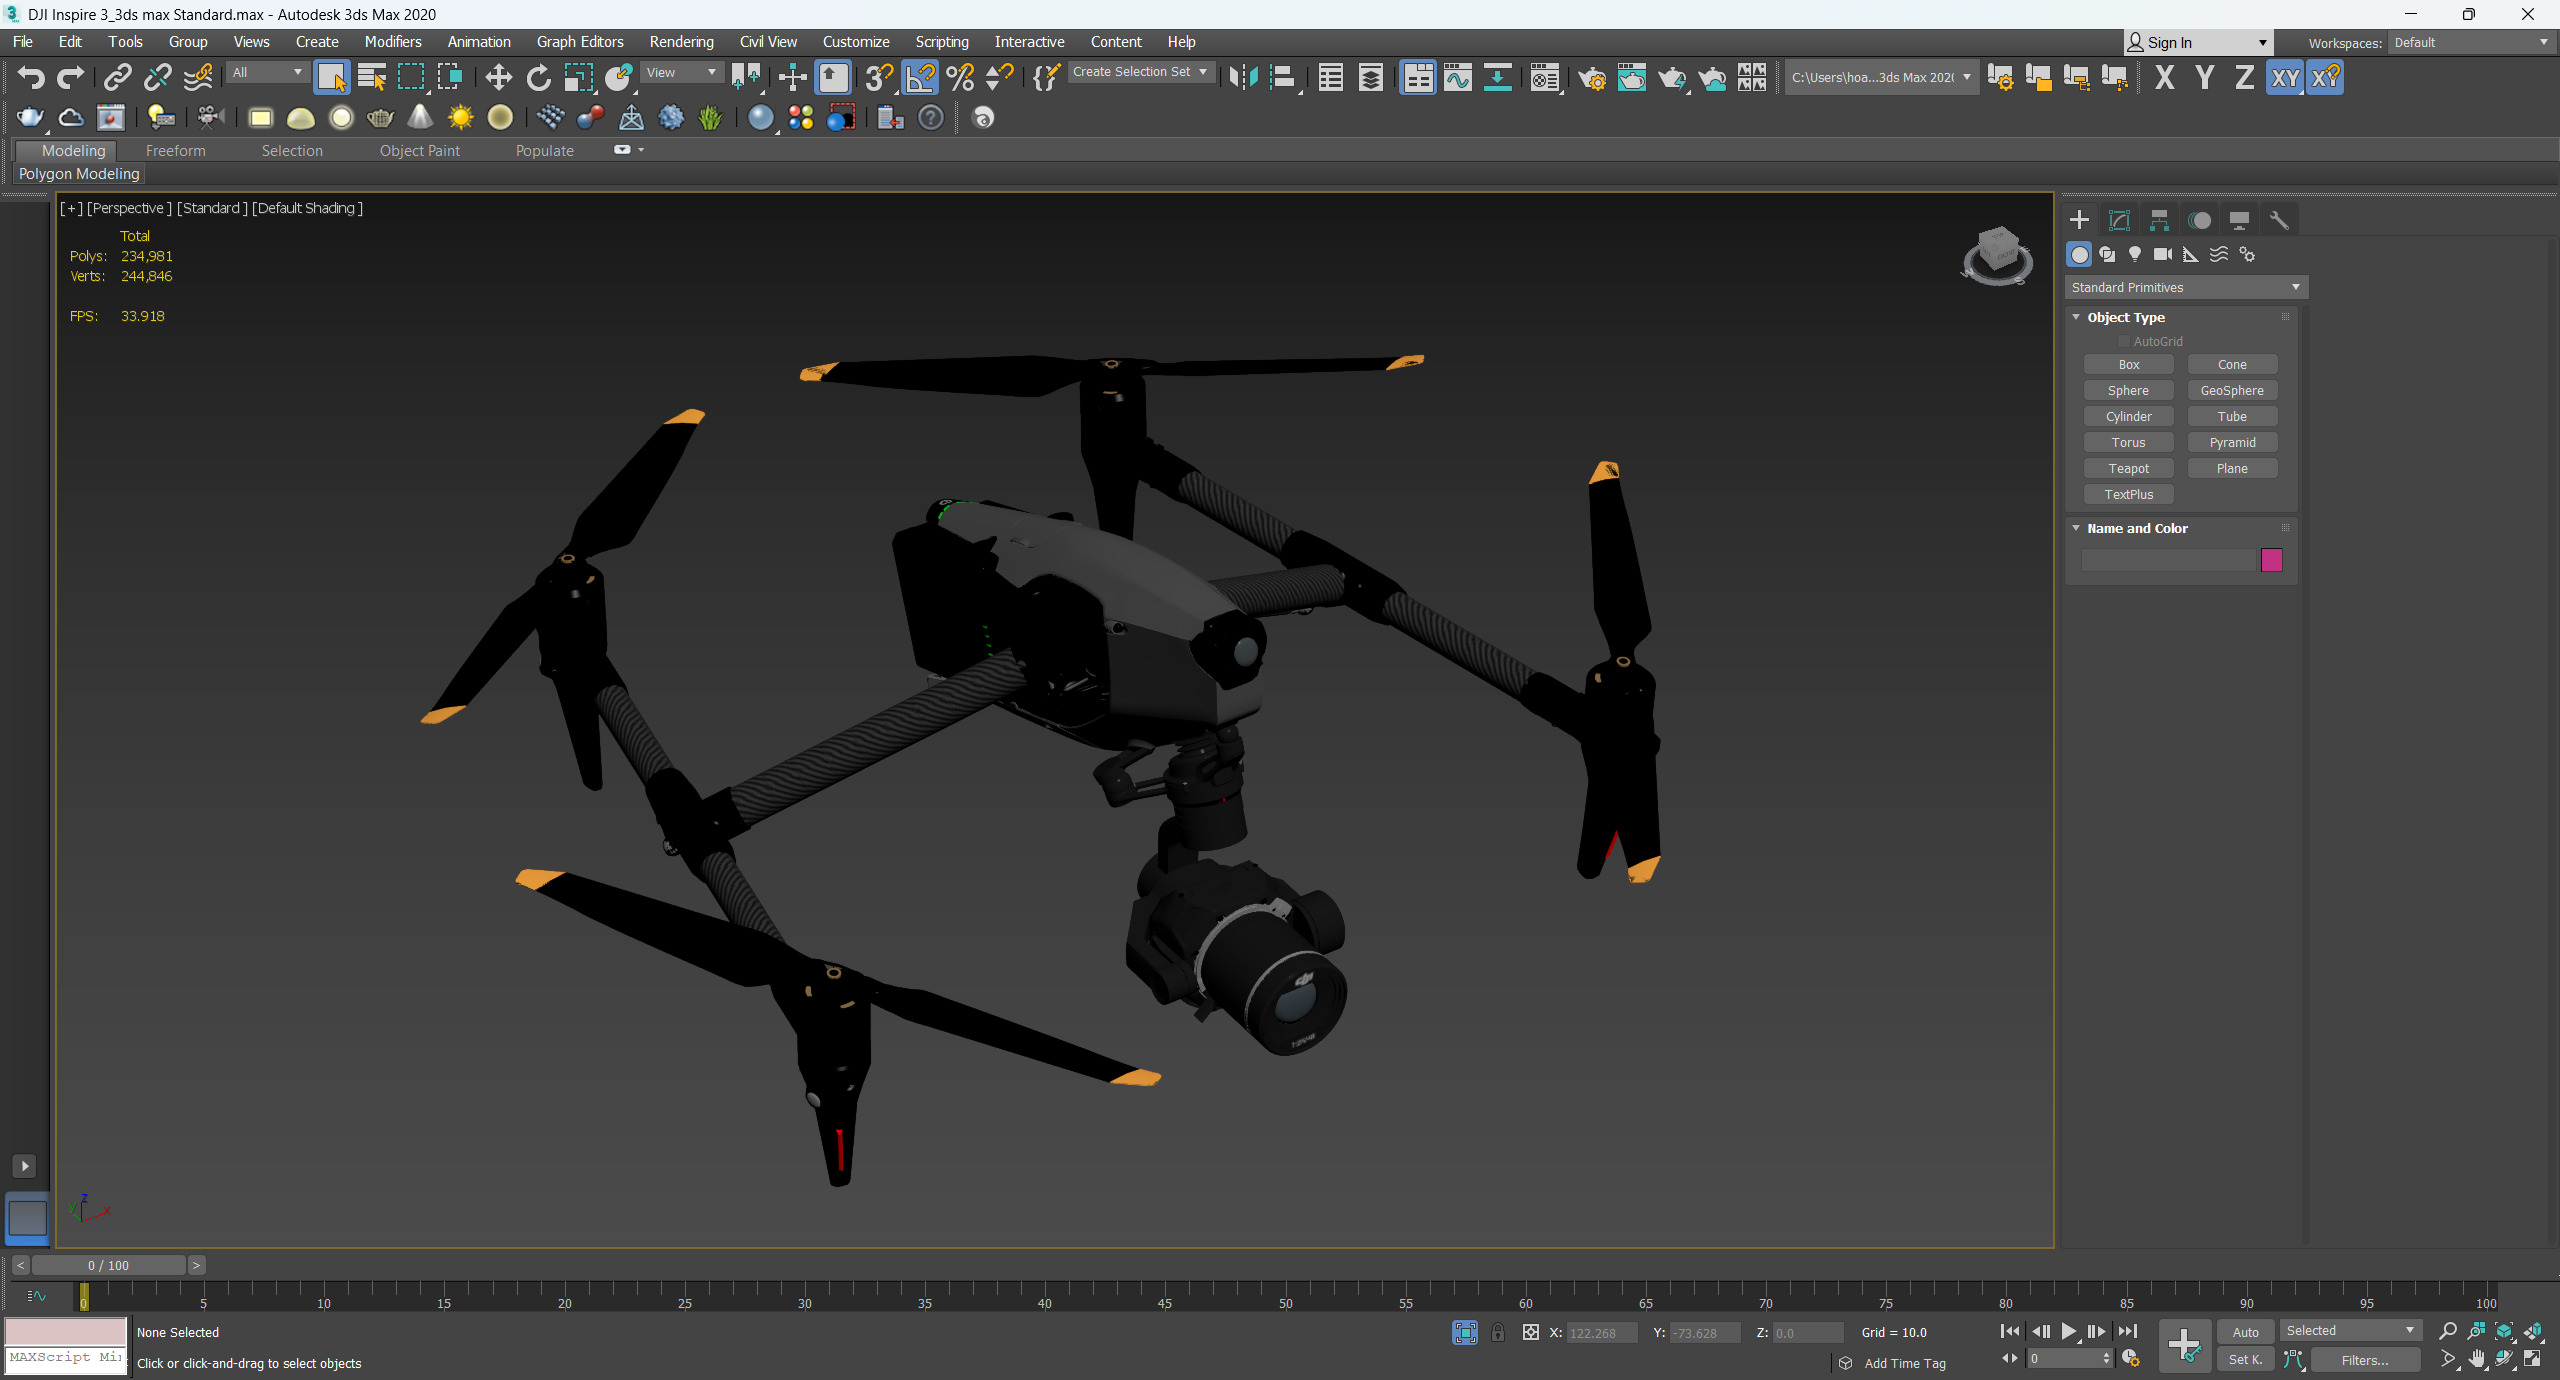2560x1380 pixels.
Task: Toggle Window/Crossing selection mode
Action: tap(450, 77)
